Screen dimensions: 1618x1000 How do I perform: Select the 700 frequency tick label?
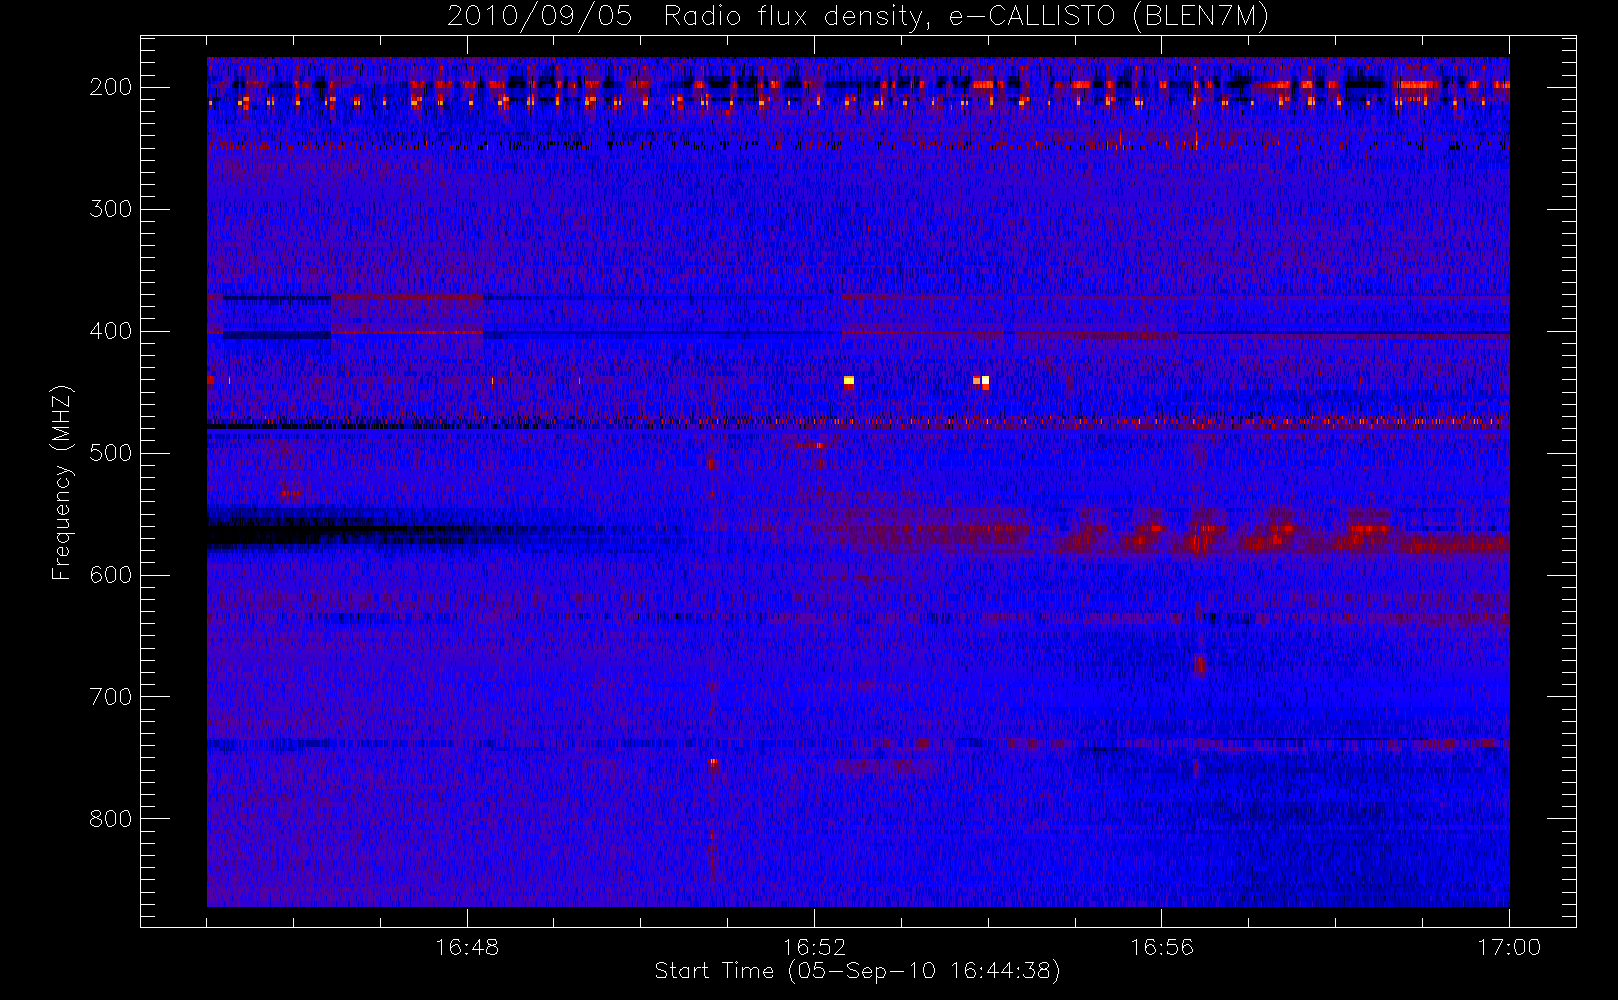click(111, 697)
